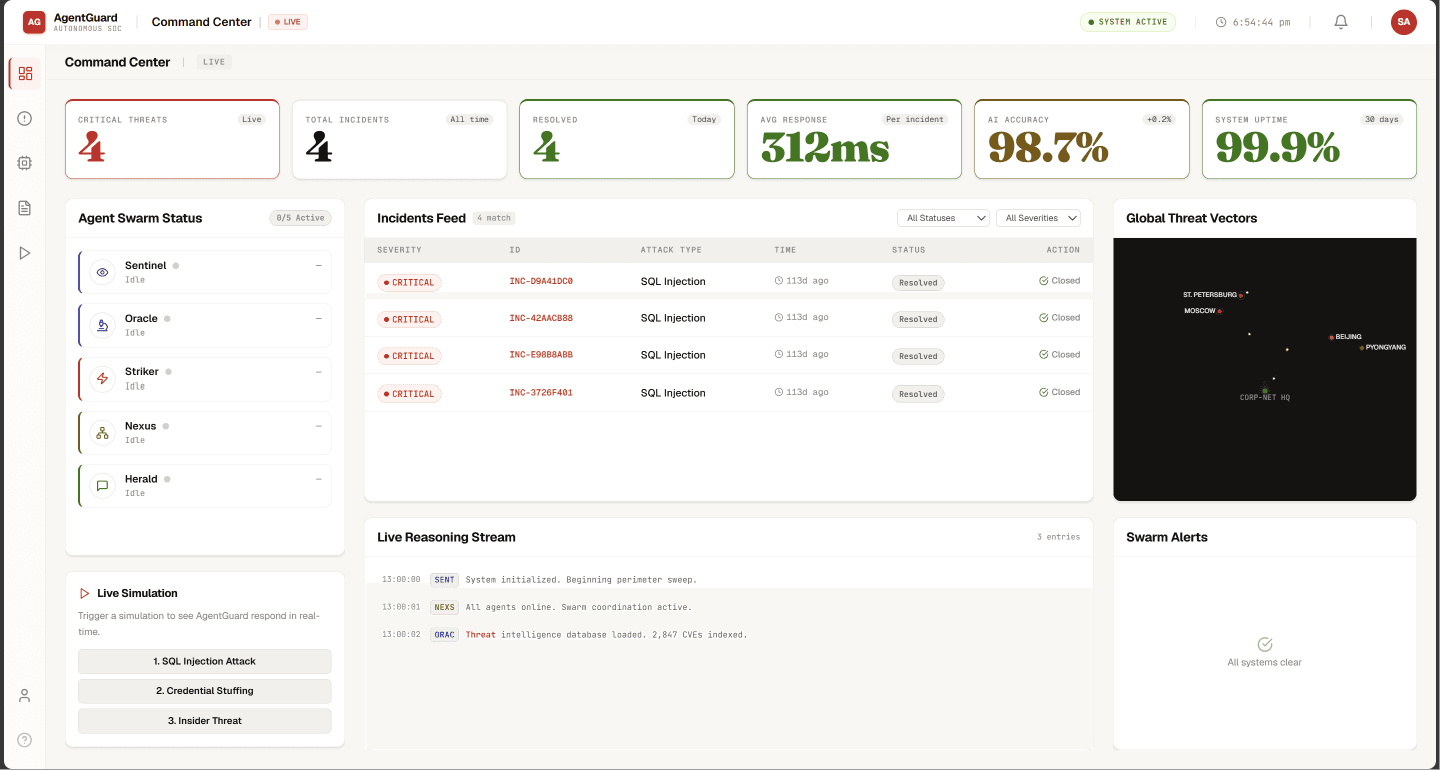This screenshot has width=1440, height=770.
Task: Open incident INC-E98B8ABB
Action: click(x=541, y=355)
